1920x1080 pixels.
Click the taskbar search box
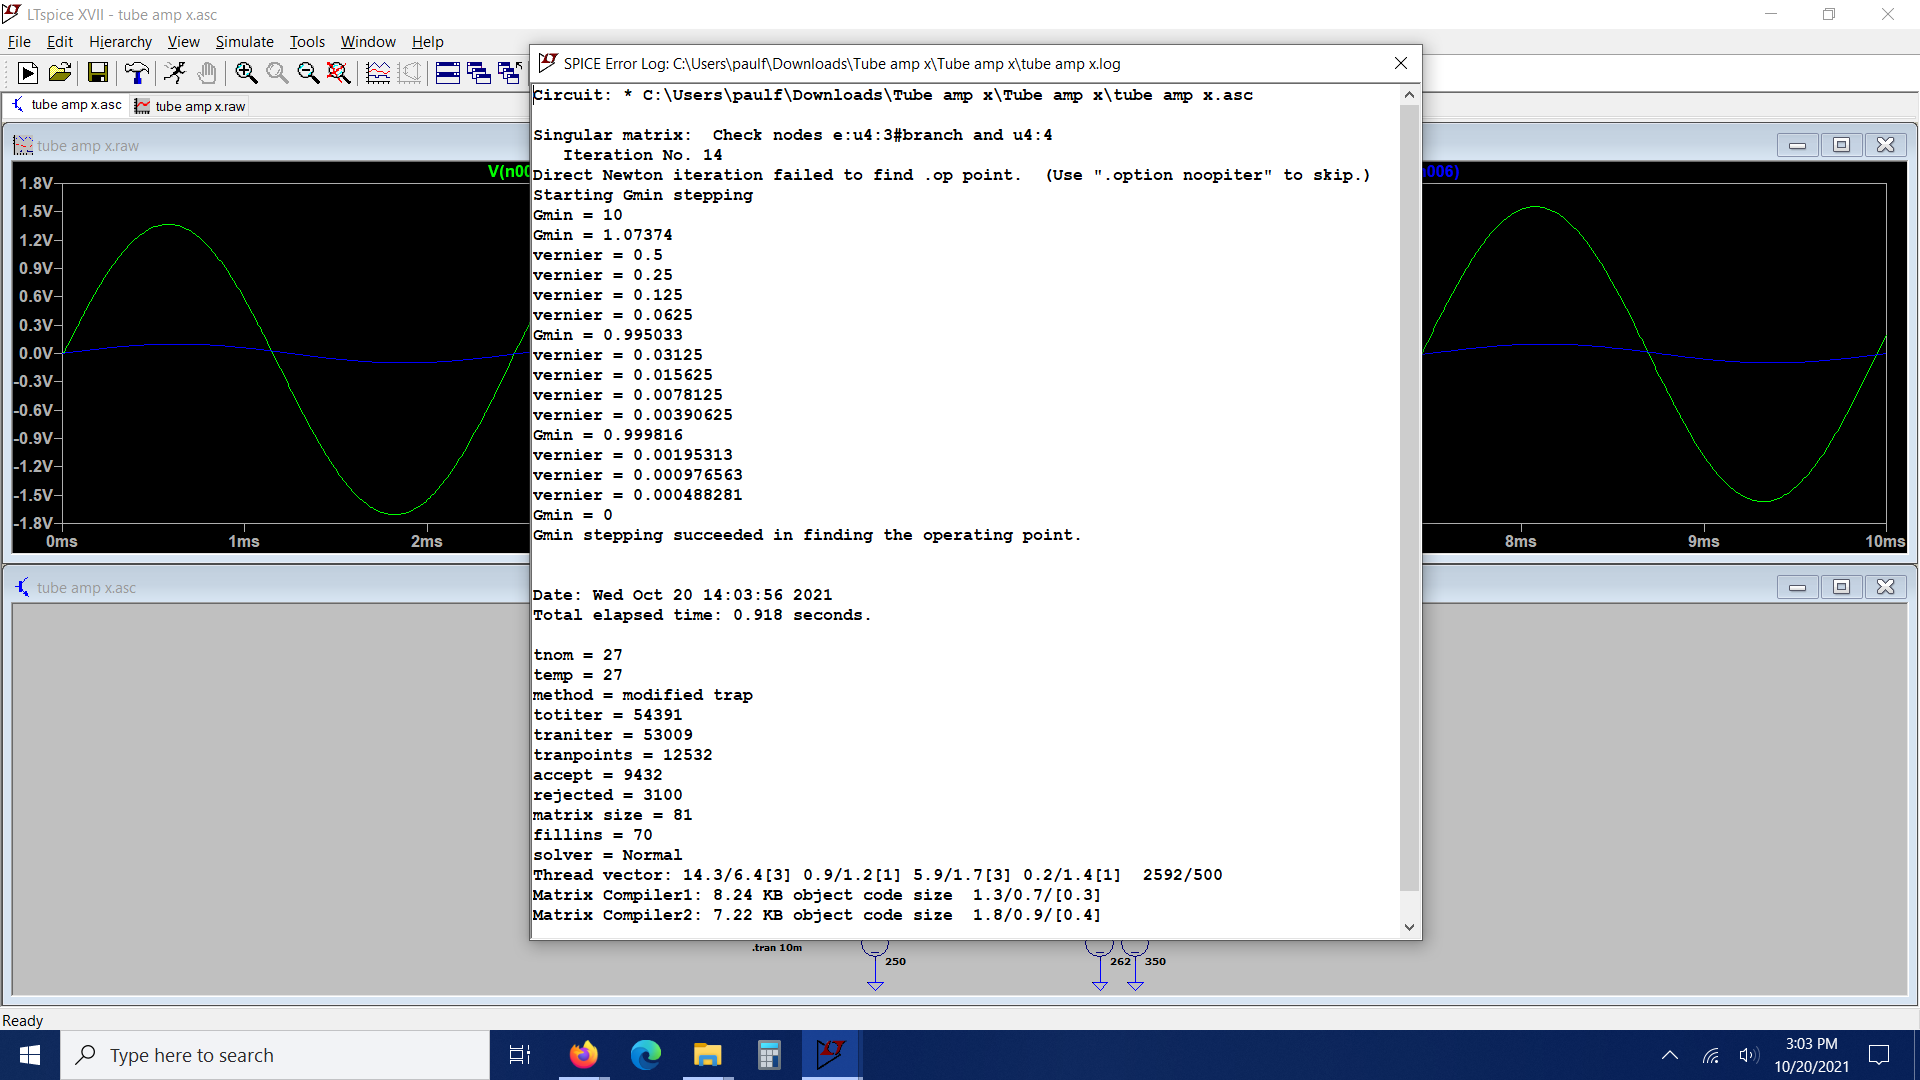(x=275, y=1055)
